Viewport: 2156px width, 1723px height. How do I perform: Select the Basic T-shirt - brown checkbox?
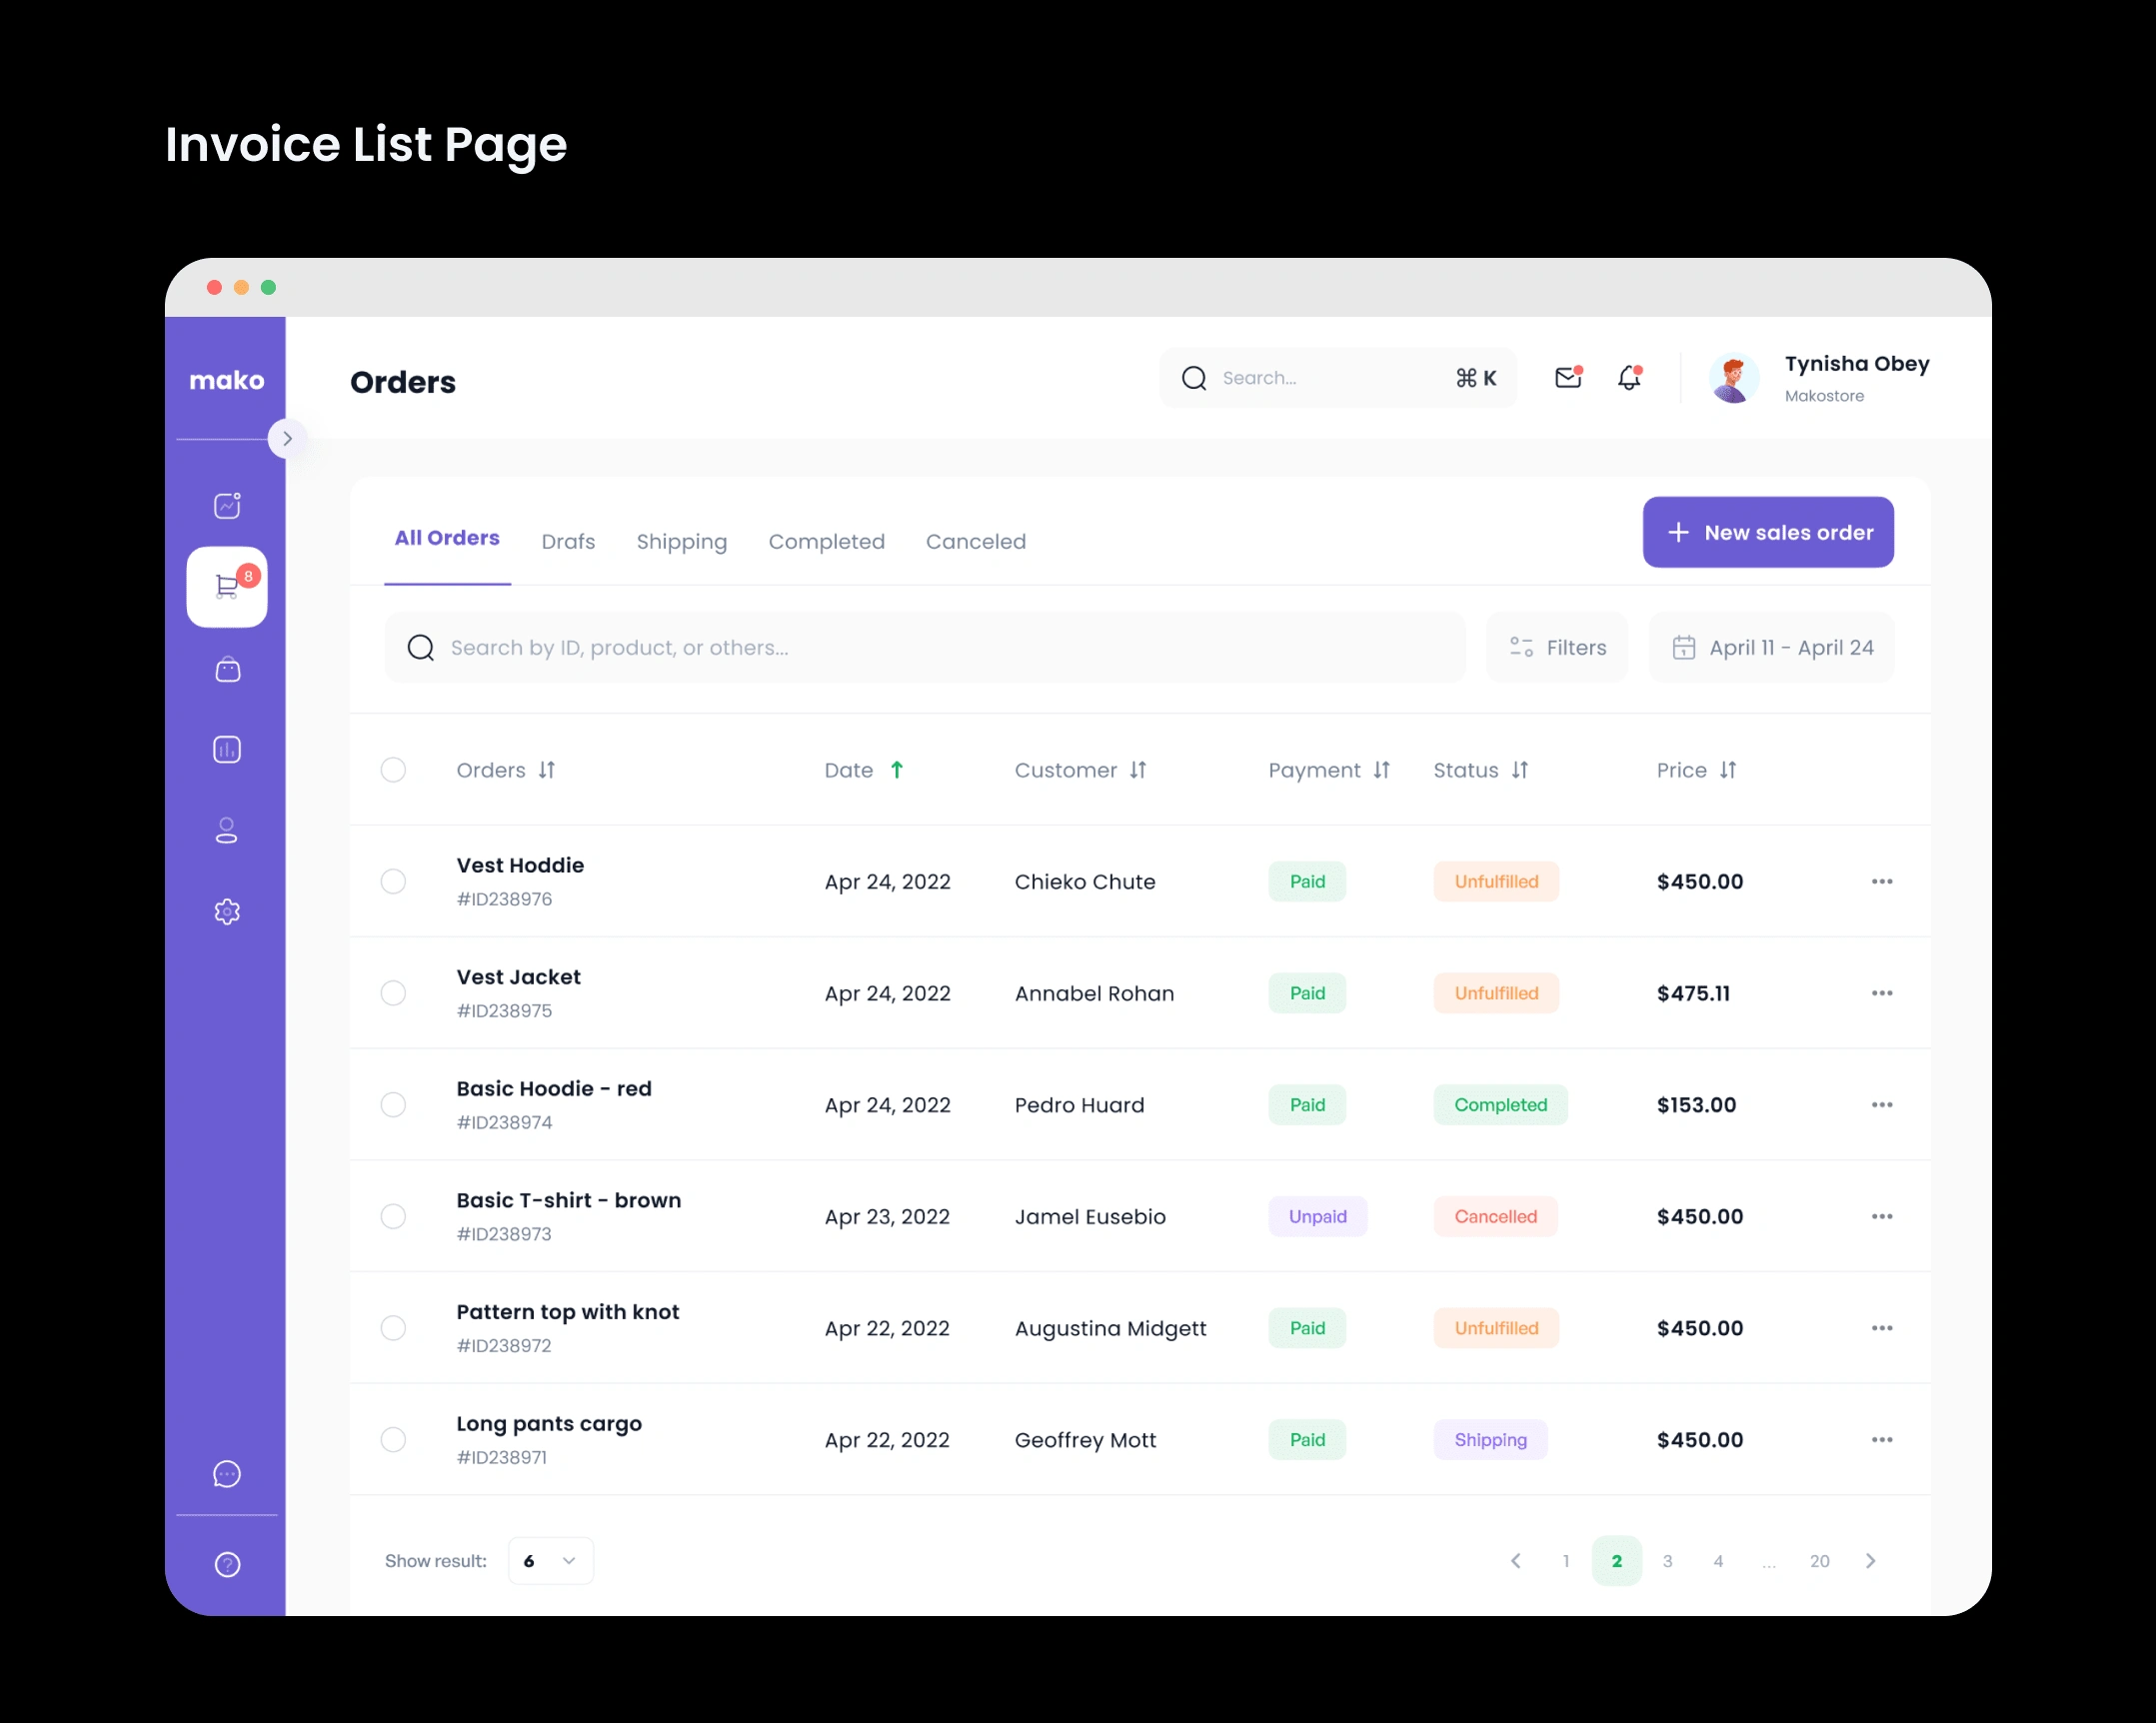(x=393, y=1217)
